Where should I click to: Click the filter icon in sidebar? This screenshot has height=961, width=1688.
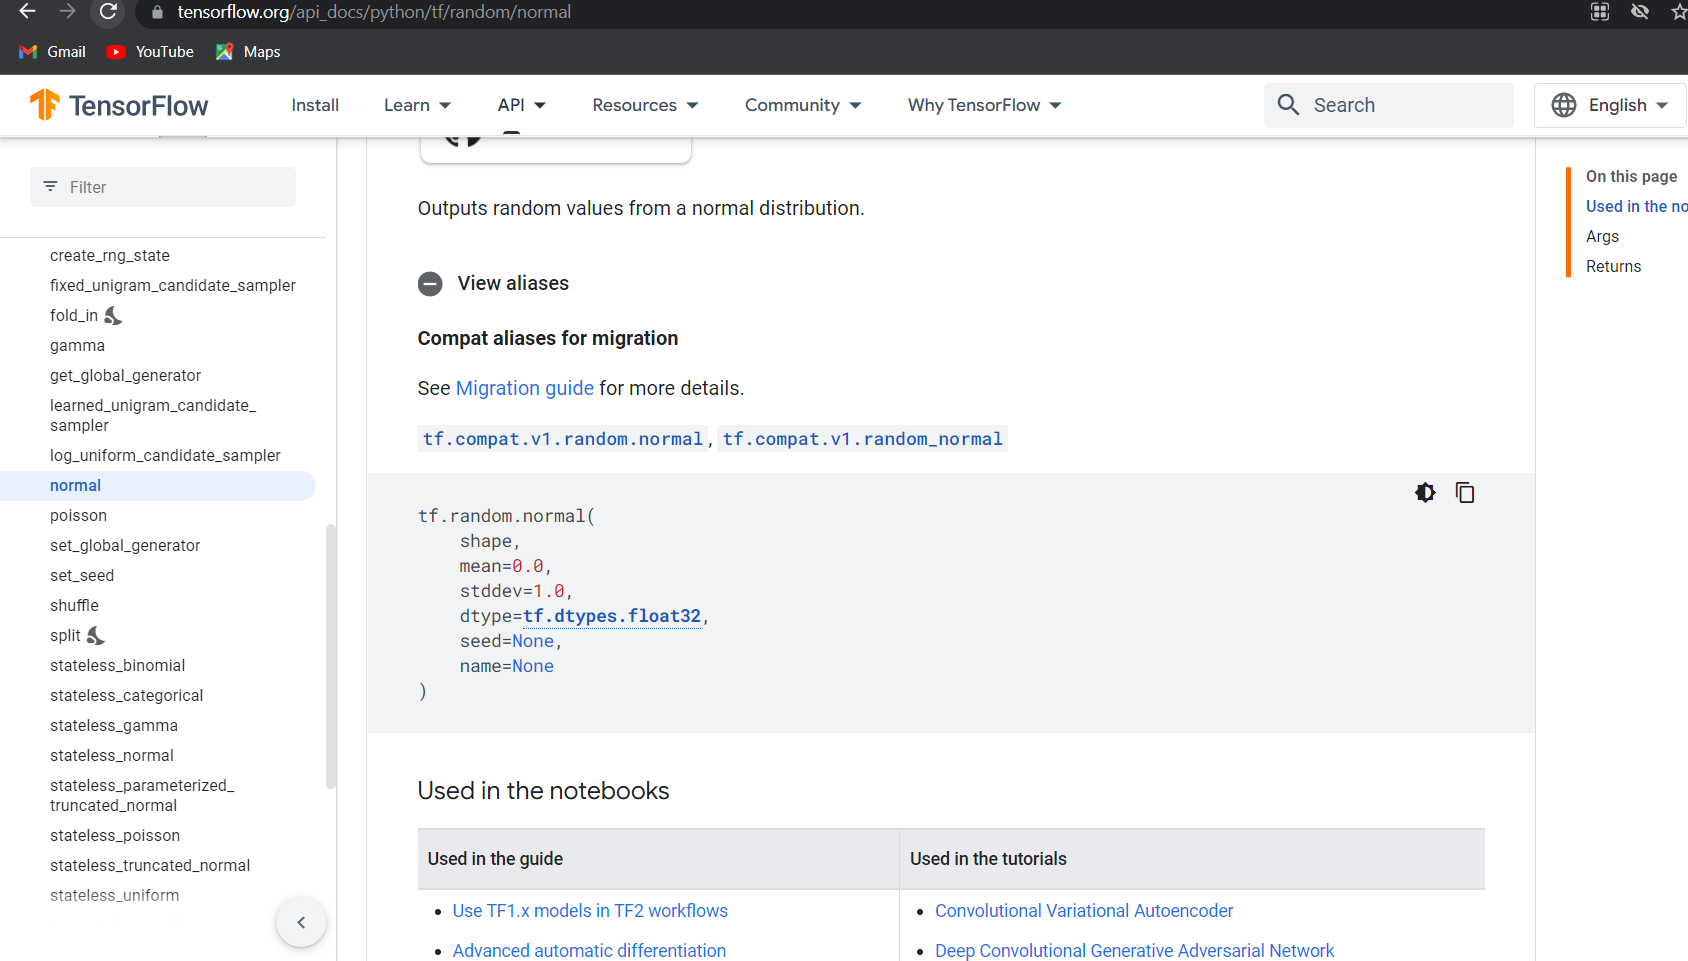50,187
